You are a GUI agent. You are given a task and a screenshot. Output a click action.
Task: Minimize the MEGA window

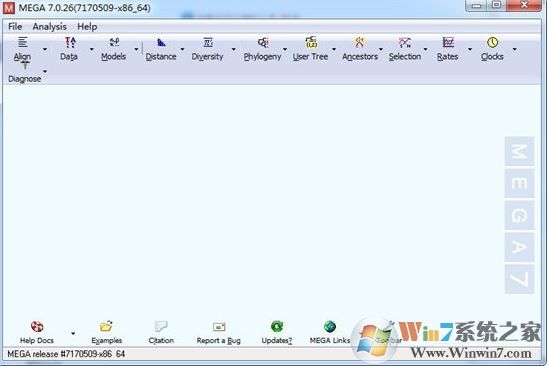(x=476, y=6)
